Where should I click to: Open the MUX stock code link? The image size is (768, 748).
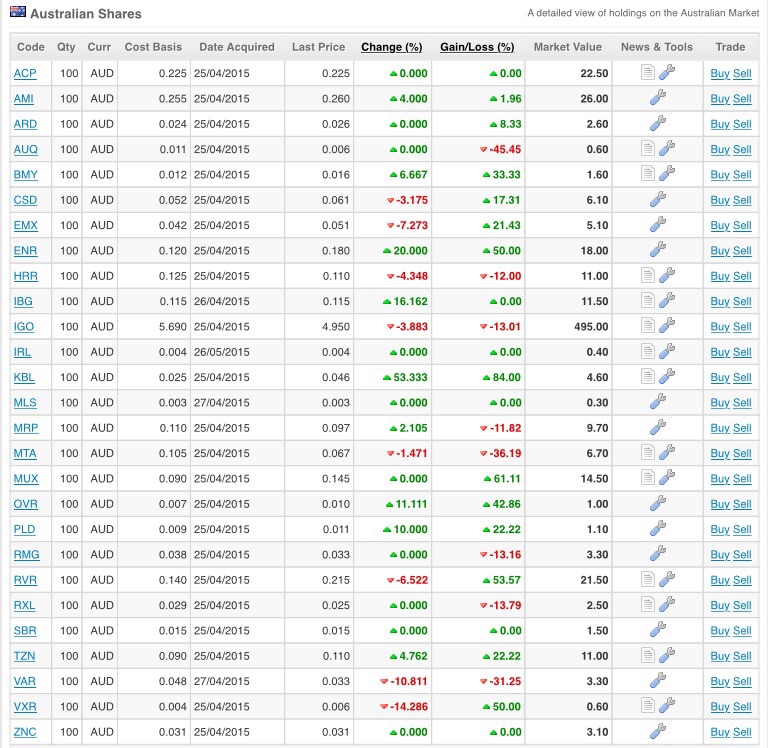(x=26, y=479)
